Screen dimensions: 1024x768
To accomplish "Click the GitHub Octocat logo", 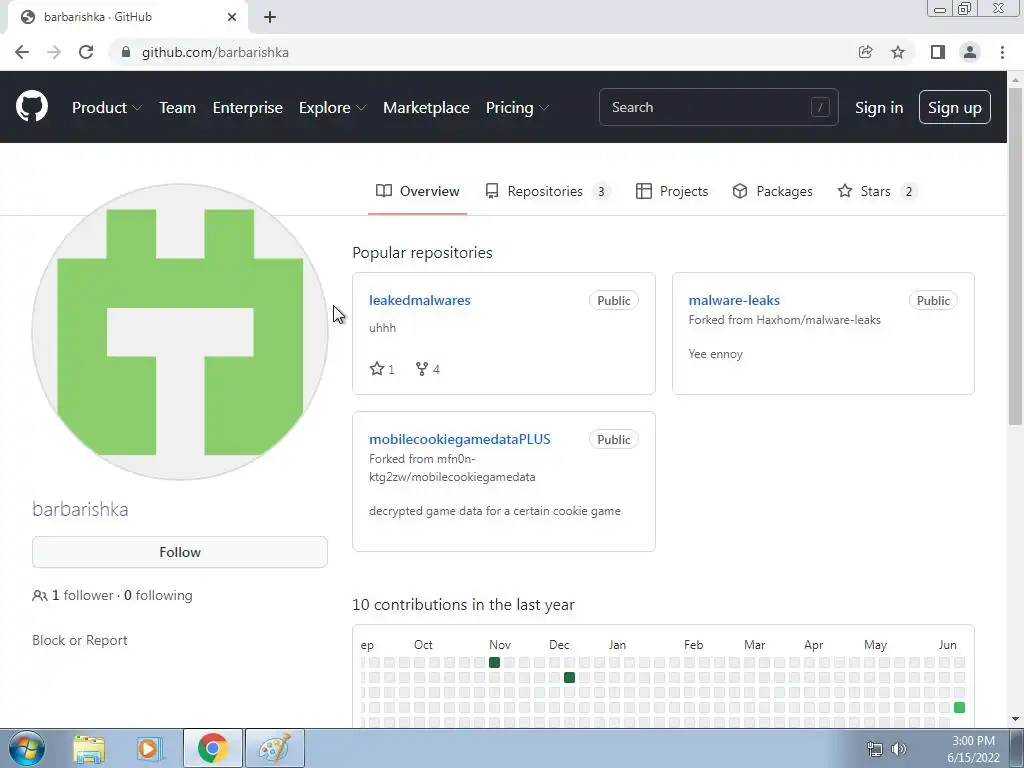I will 32,107.
